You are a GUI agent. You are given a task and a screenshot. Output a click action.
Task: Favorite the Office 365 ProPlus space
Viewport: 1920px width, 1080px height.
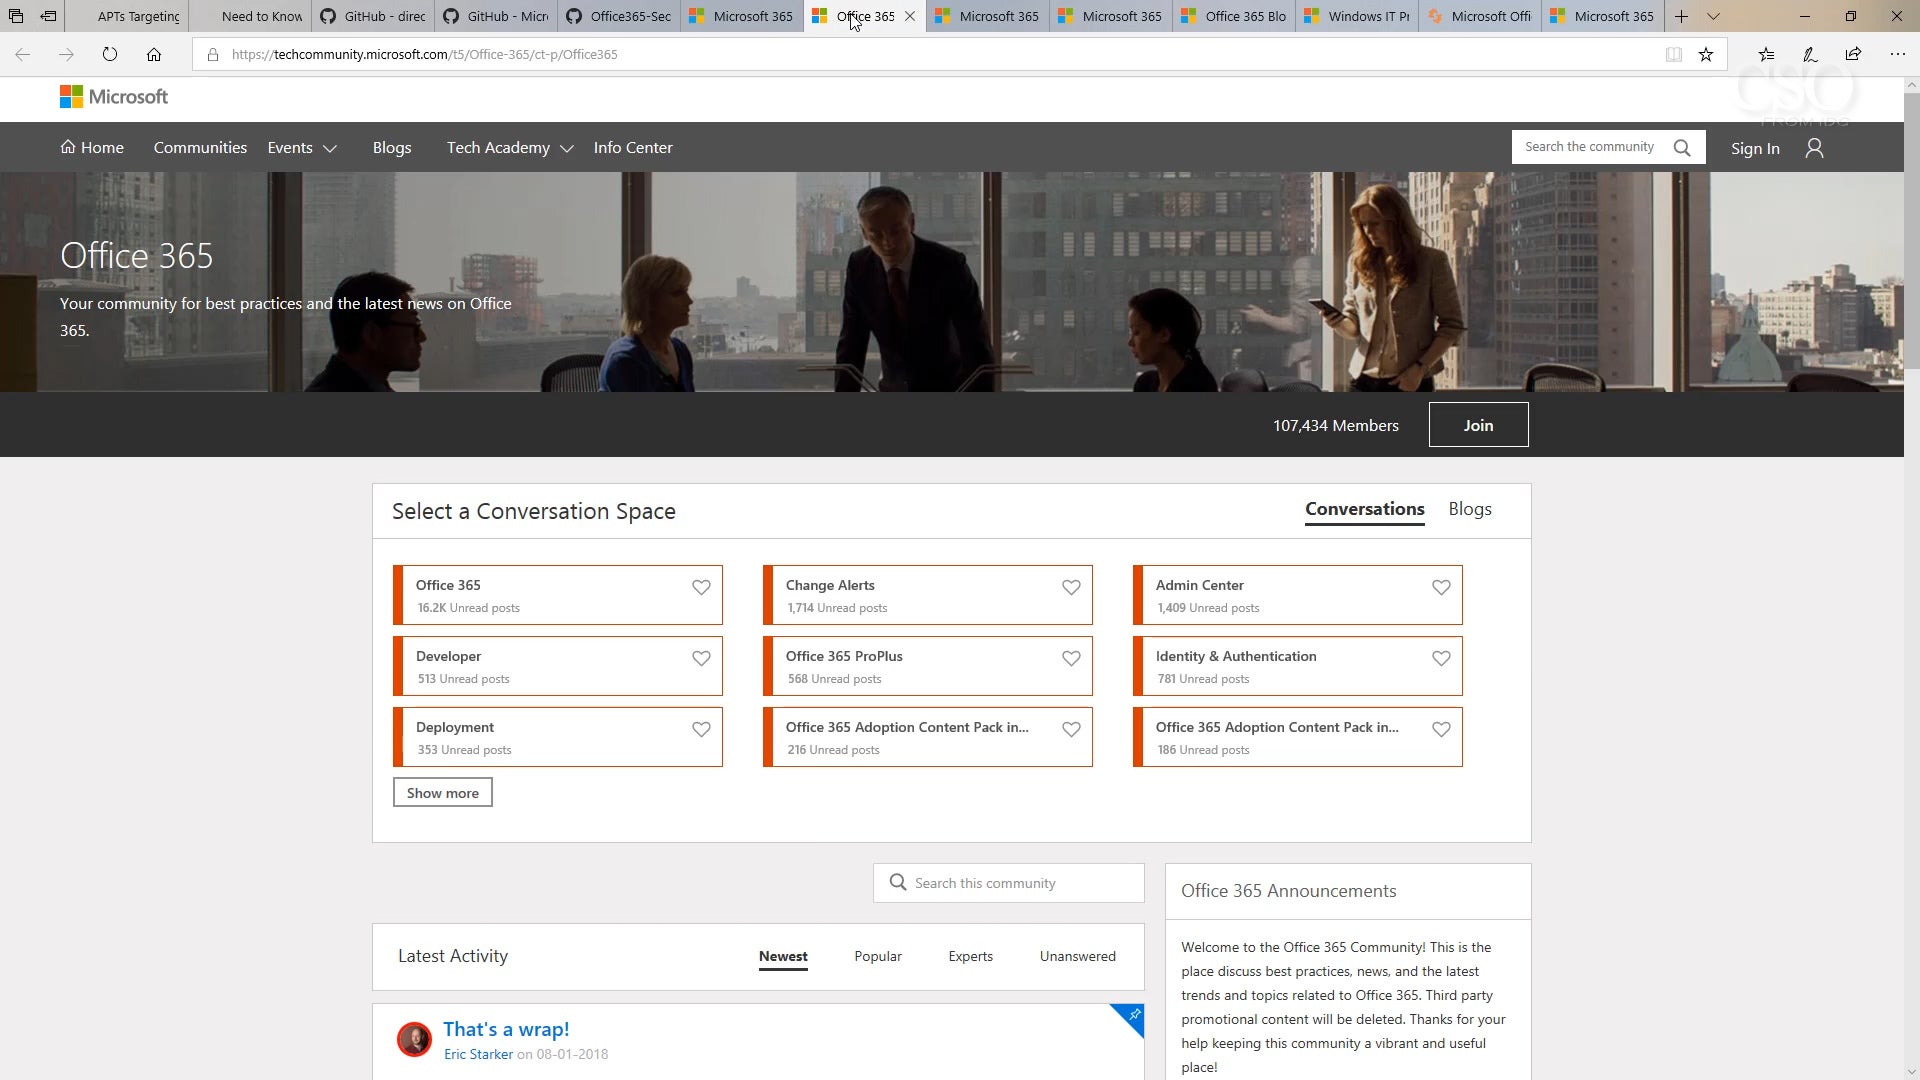pyautogui.click(x=1071, y=658)
